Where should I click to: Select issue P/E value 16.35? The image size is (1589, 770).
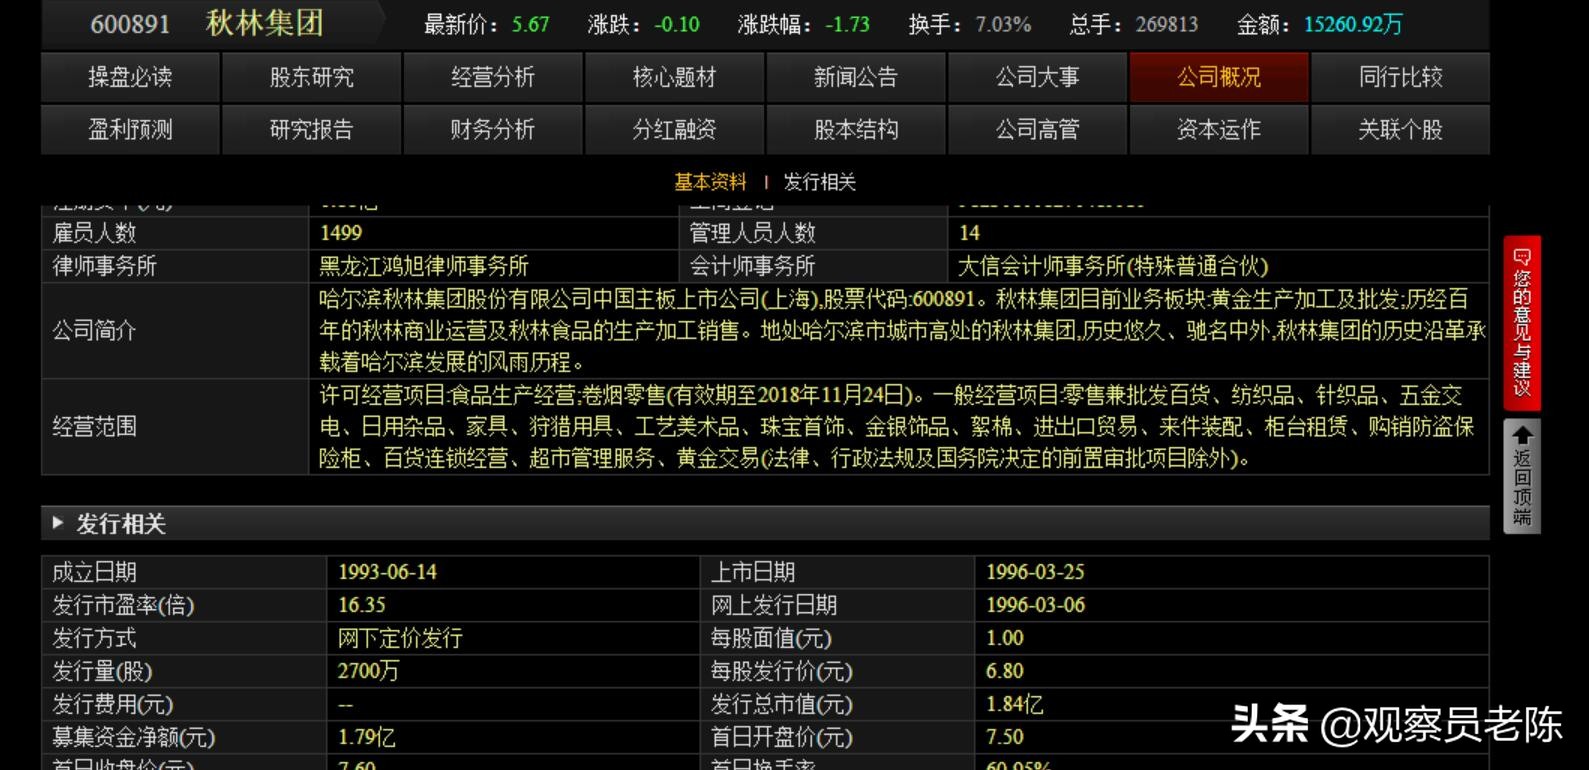click(361, 605)
